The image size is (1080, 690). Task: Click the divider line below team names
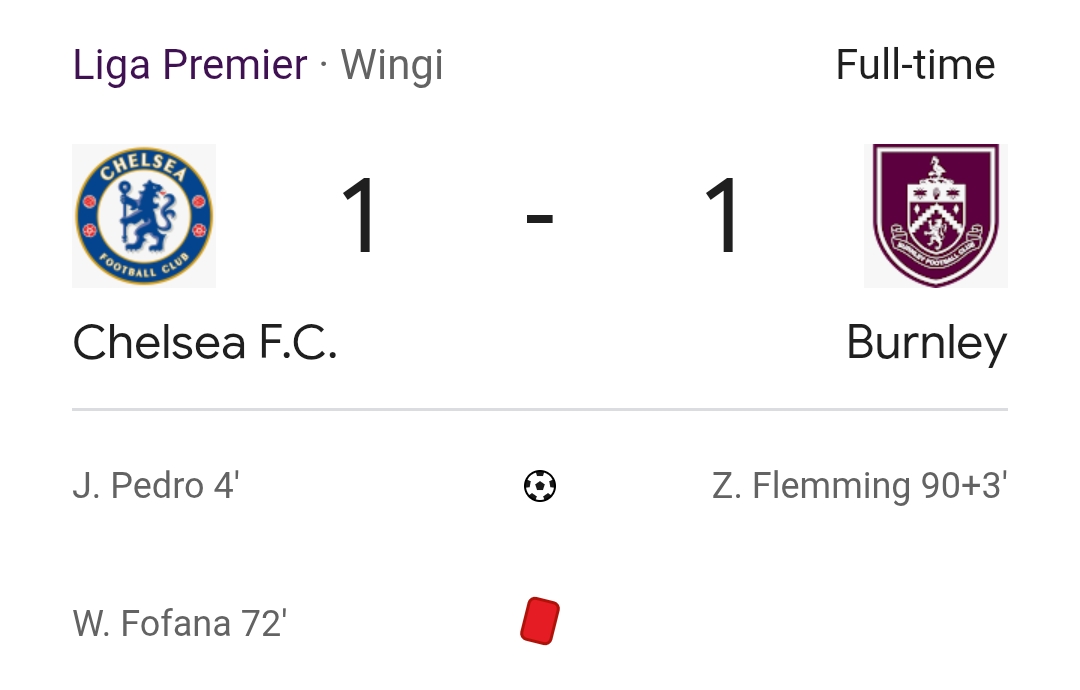pyautogui.click(x=540, y=409)
